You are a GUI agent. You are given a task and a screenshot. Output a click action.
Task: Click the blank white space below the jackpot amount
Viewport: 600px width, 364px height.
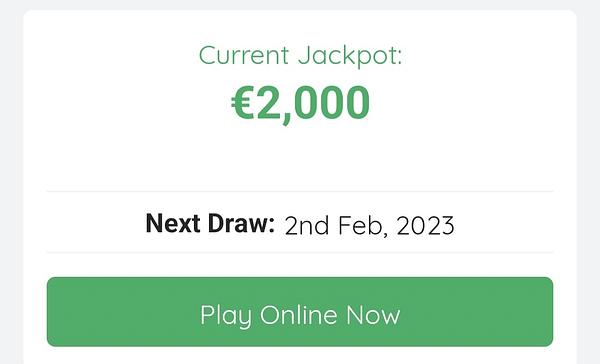tap(300, 157)
